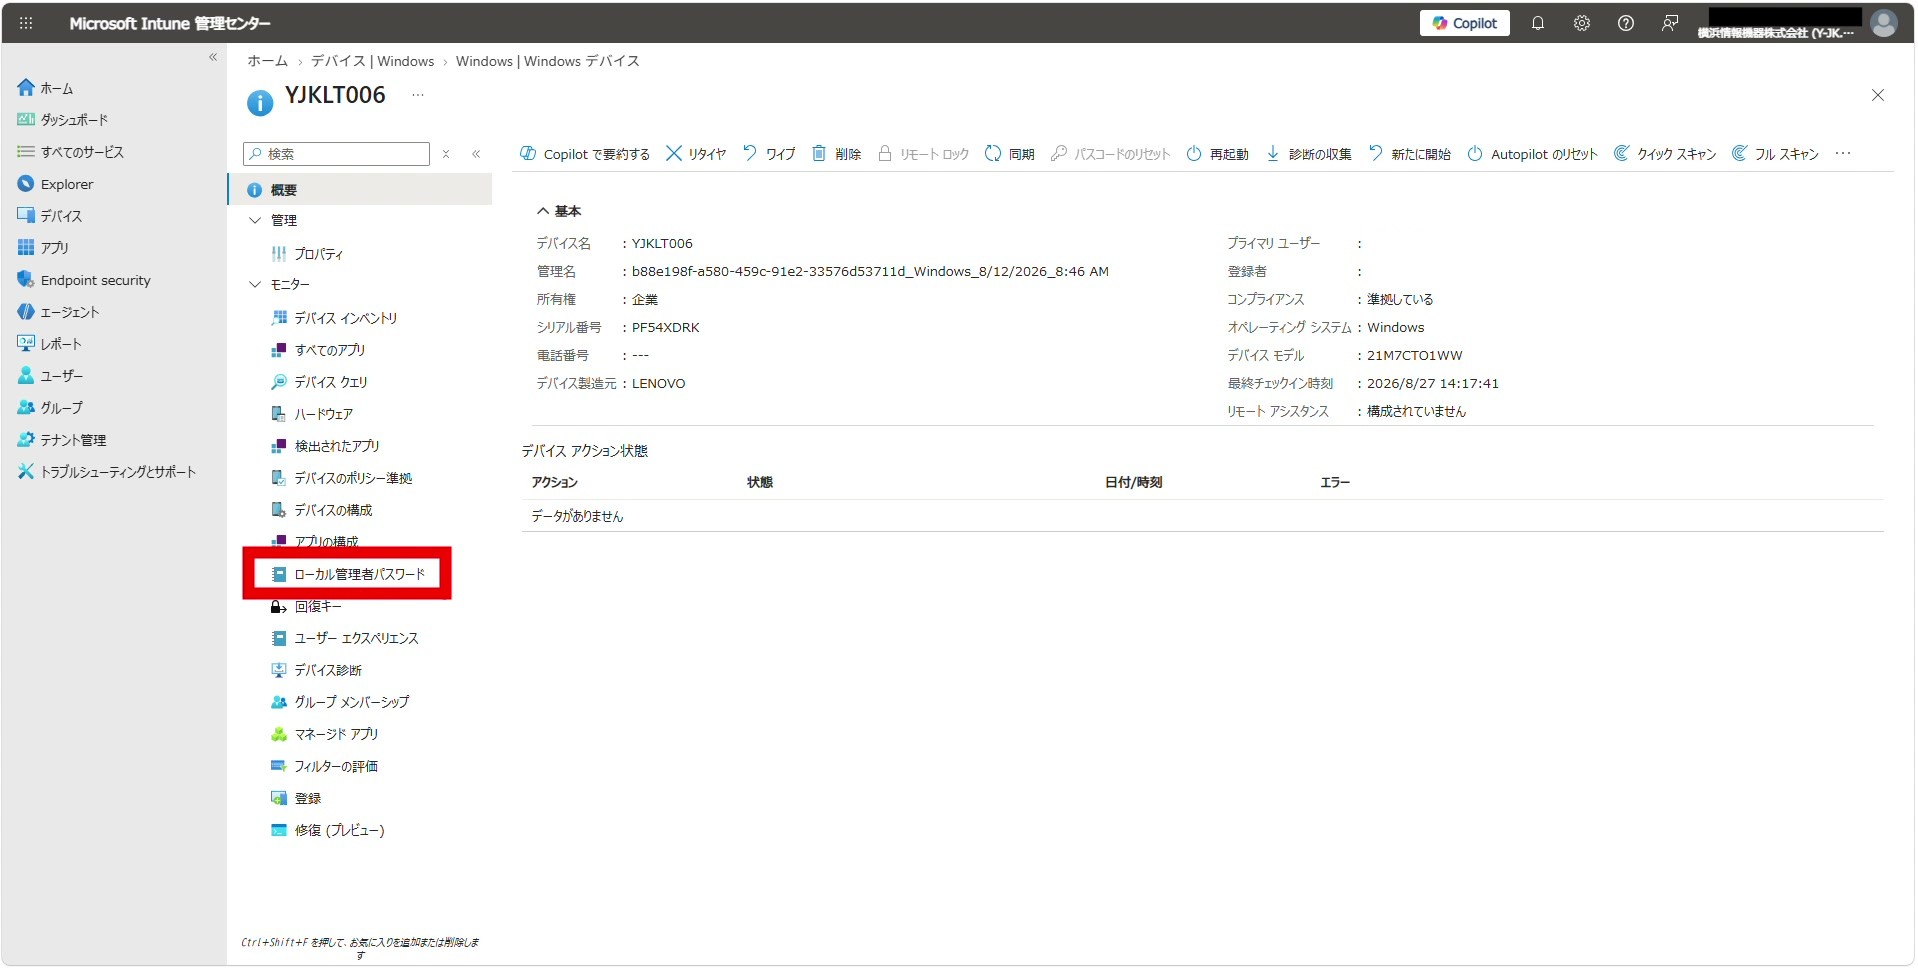
Task: Click 同期 in the toolbar
Action: point(1010,154)
